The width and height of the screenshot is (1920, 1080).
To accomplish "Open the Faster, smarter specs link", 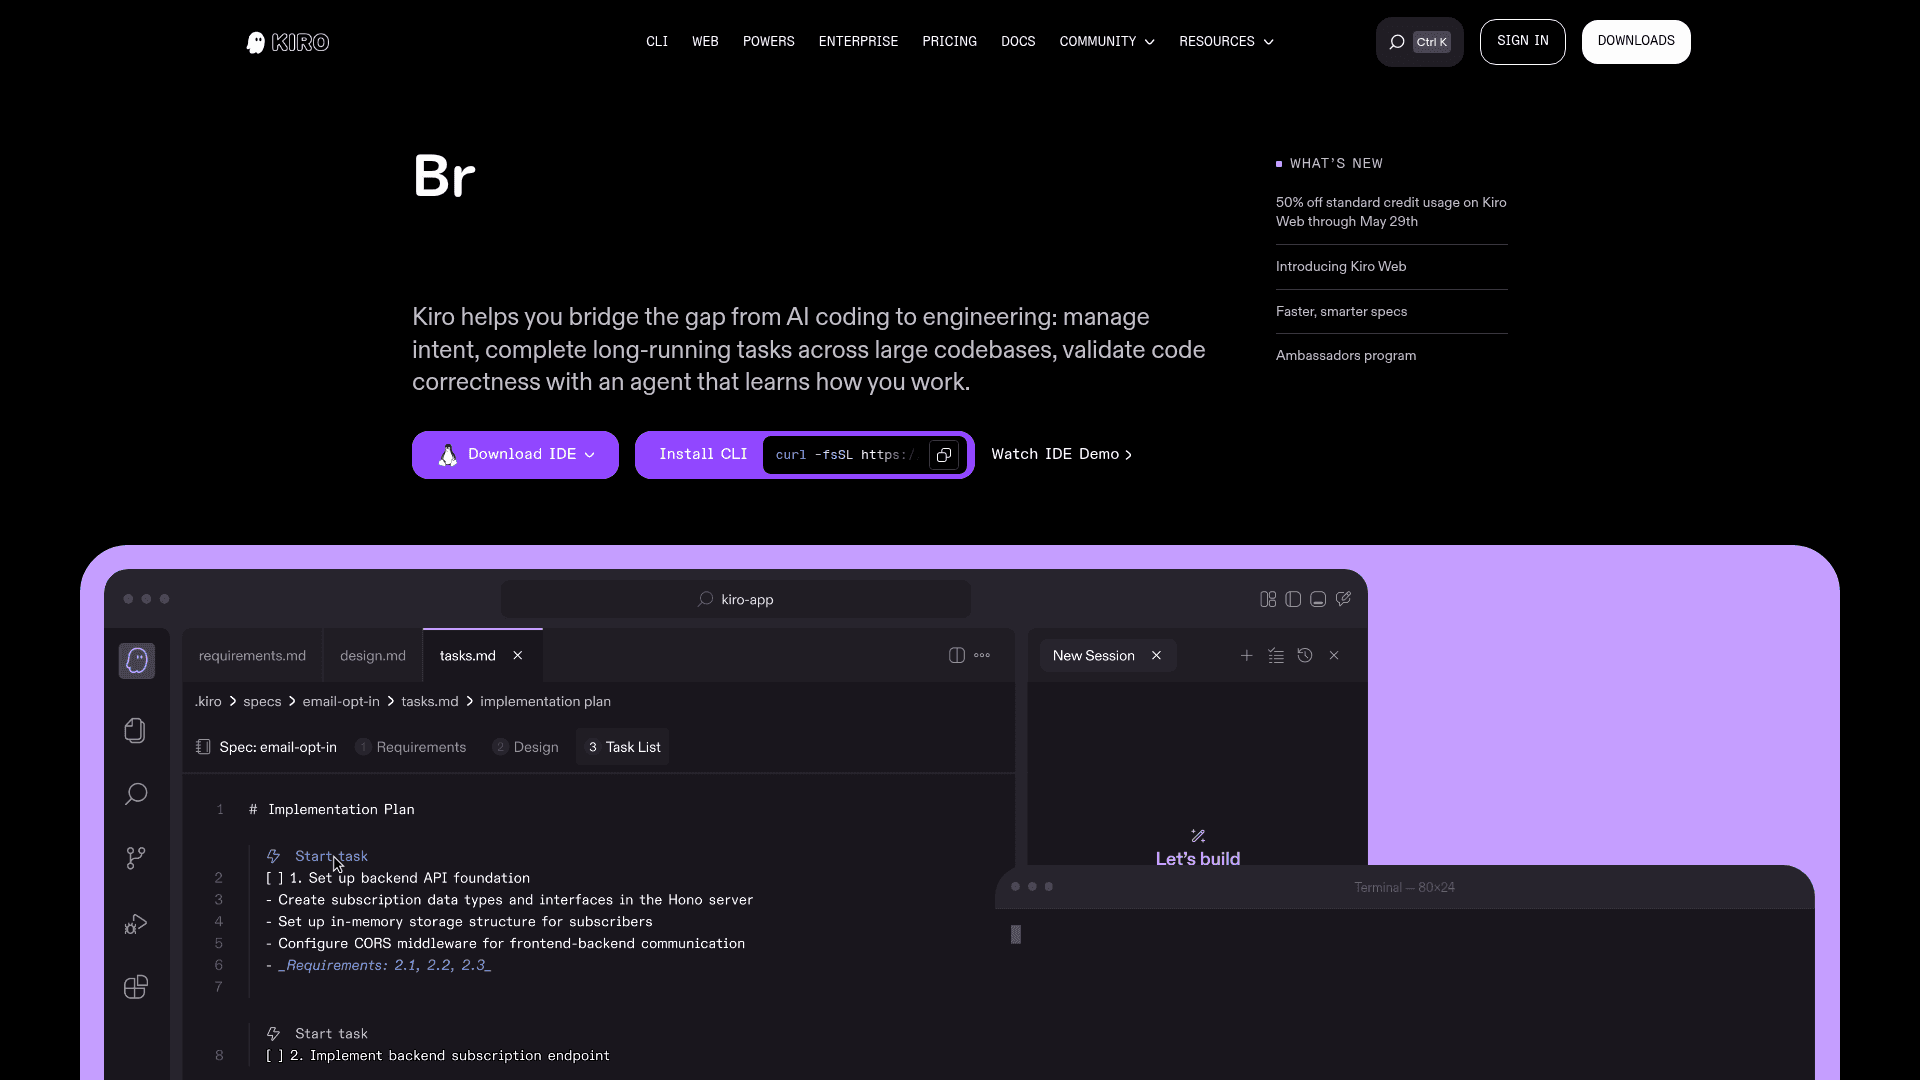I will click(x=1342, y=312).
